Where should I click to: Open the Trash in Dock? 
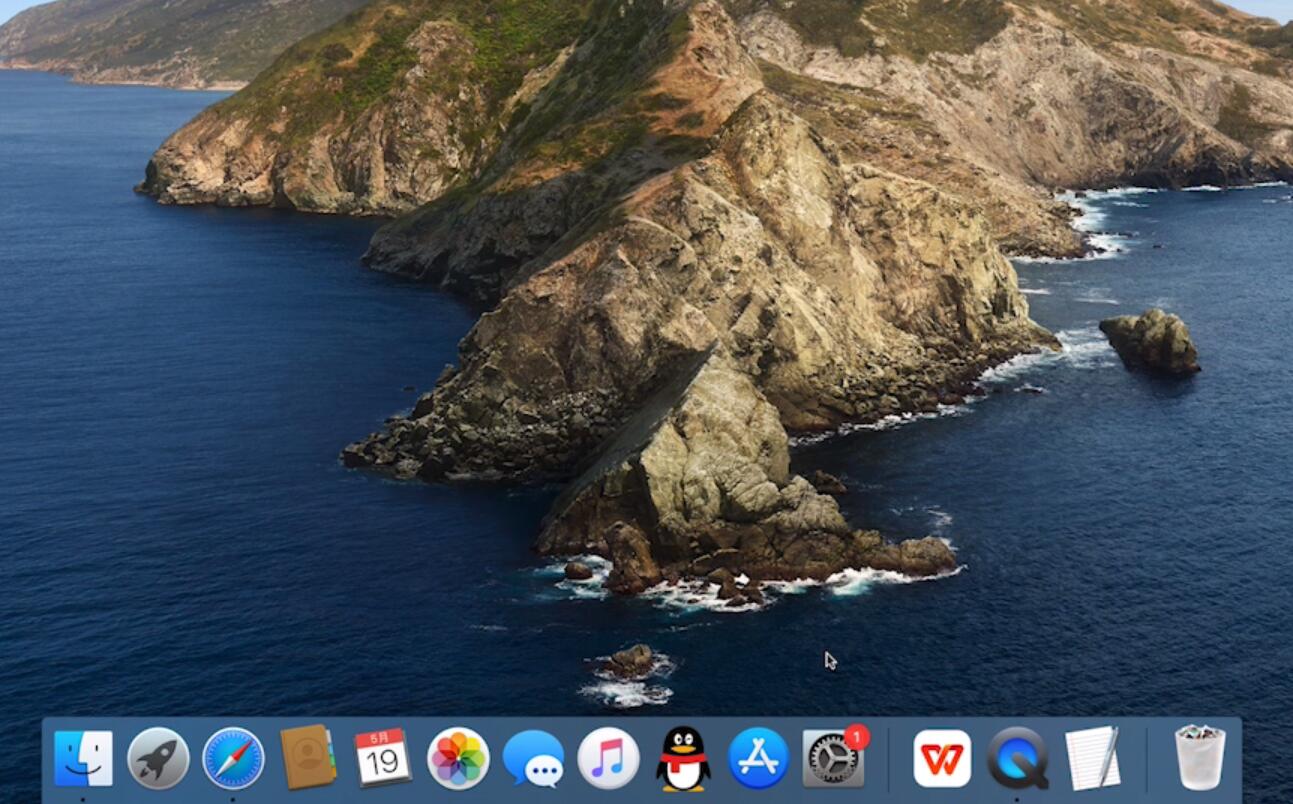pyautogui.click(x=1199, y=757)
